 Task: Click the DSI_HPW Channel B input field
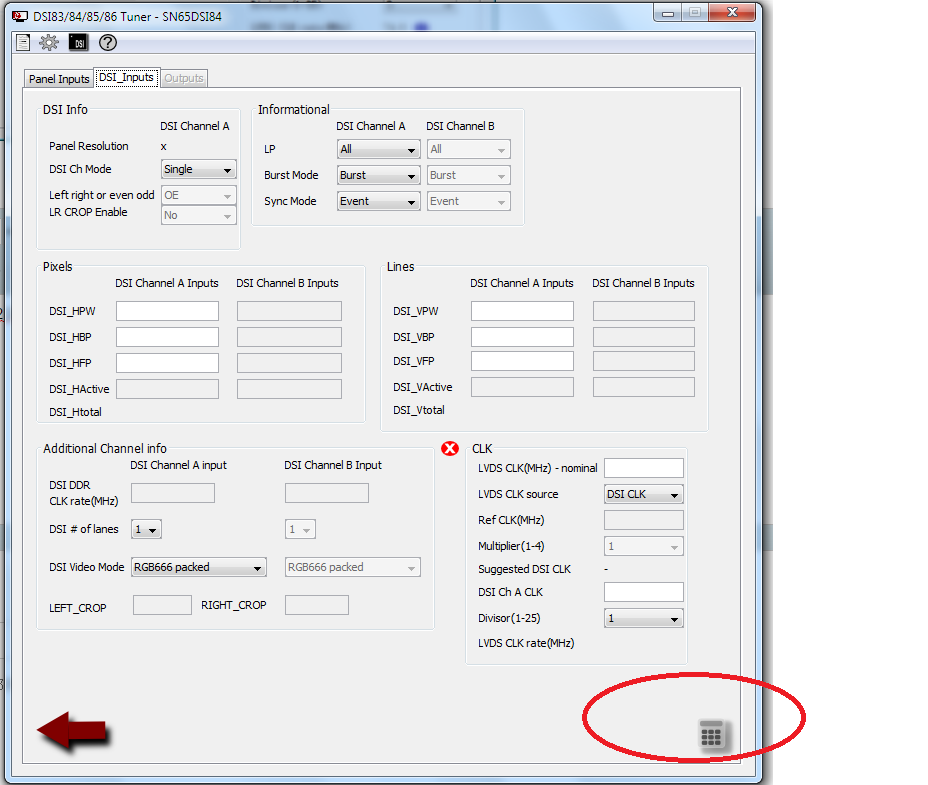[x=289, y=311]
